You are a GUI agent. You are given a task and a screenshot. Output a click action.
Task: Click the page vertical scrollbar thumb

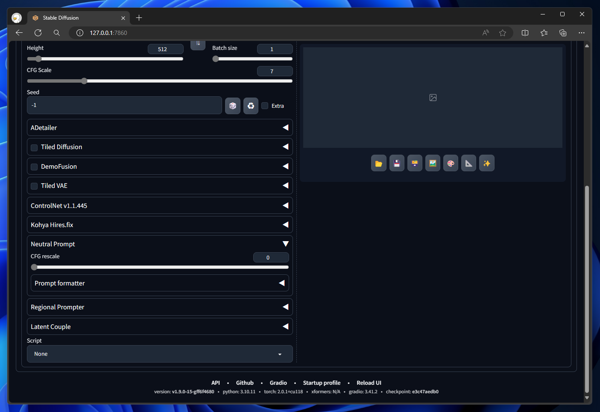pos(587,289)
